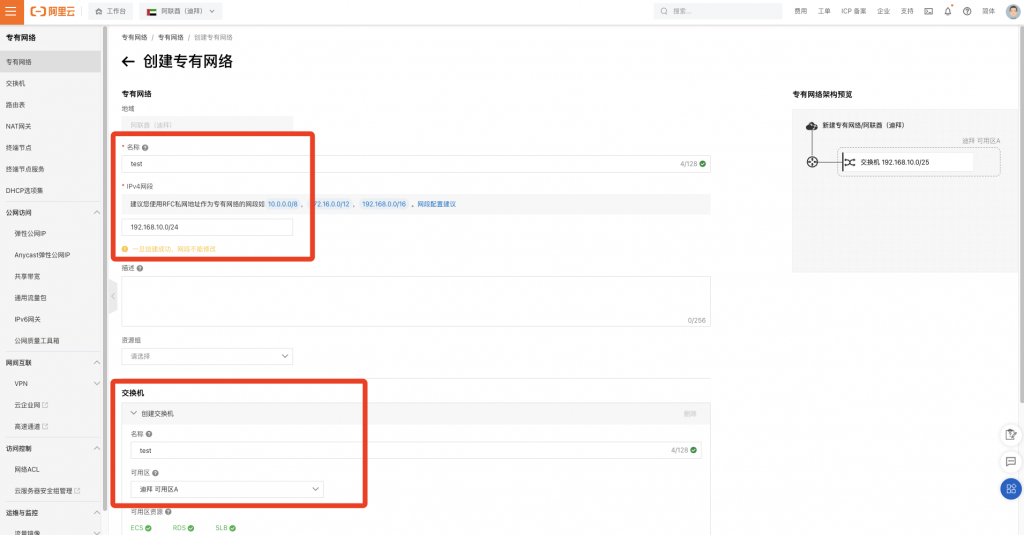Click the 网段配置建议 link
This screenshot has height=535, width=1024.
point(436,204)
